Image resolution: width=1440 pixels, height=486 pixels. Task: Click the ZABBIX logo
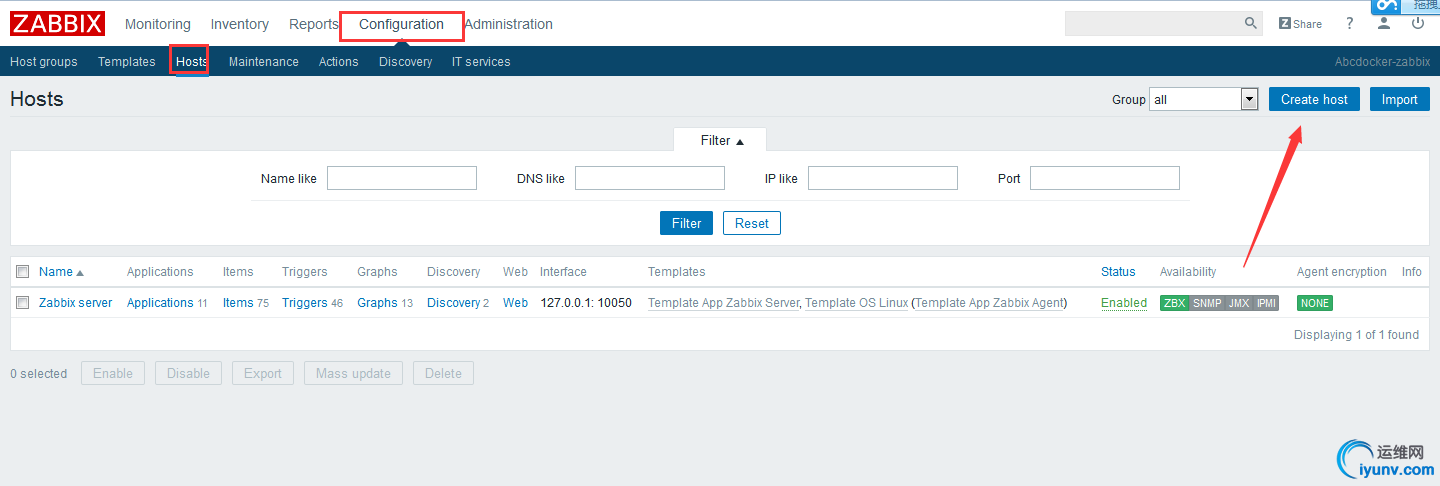tap(57, 24)
